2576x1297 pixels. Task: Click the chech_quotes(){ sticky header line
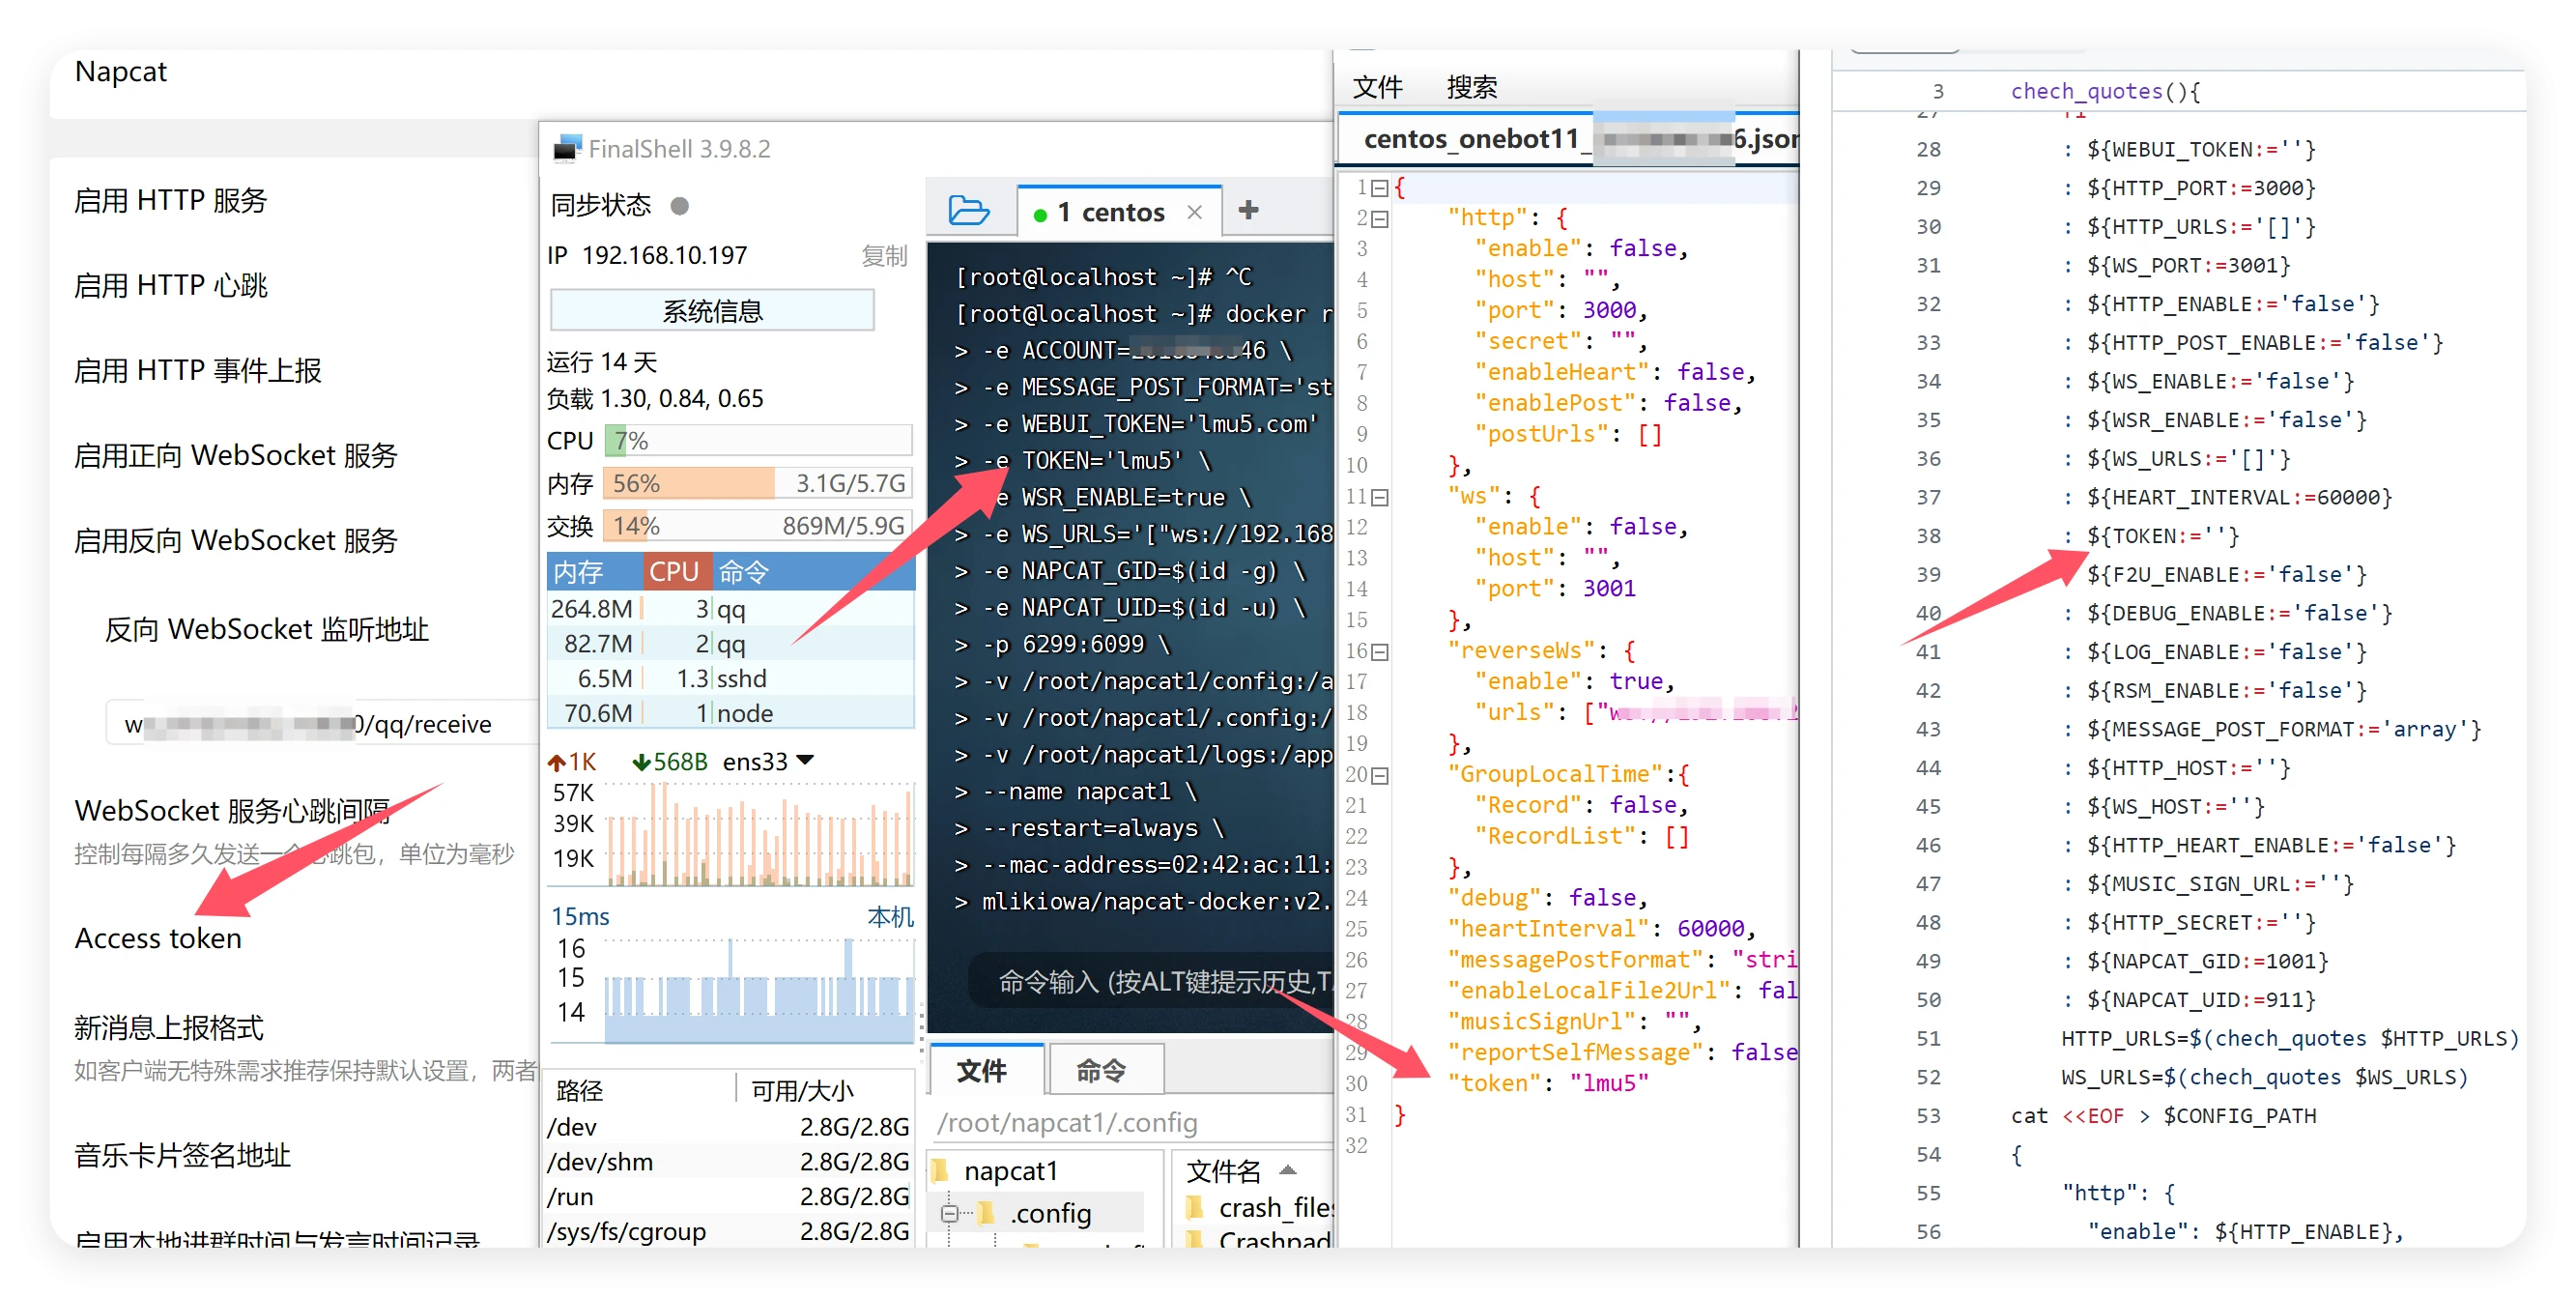pyautogui.click(x=2105, y=91)
